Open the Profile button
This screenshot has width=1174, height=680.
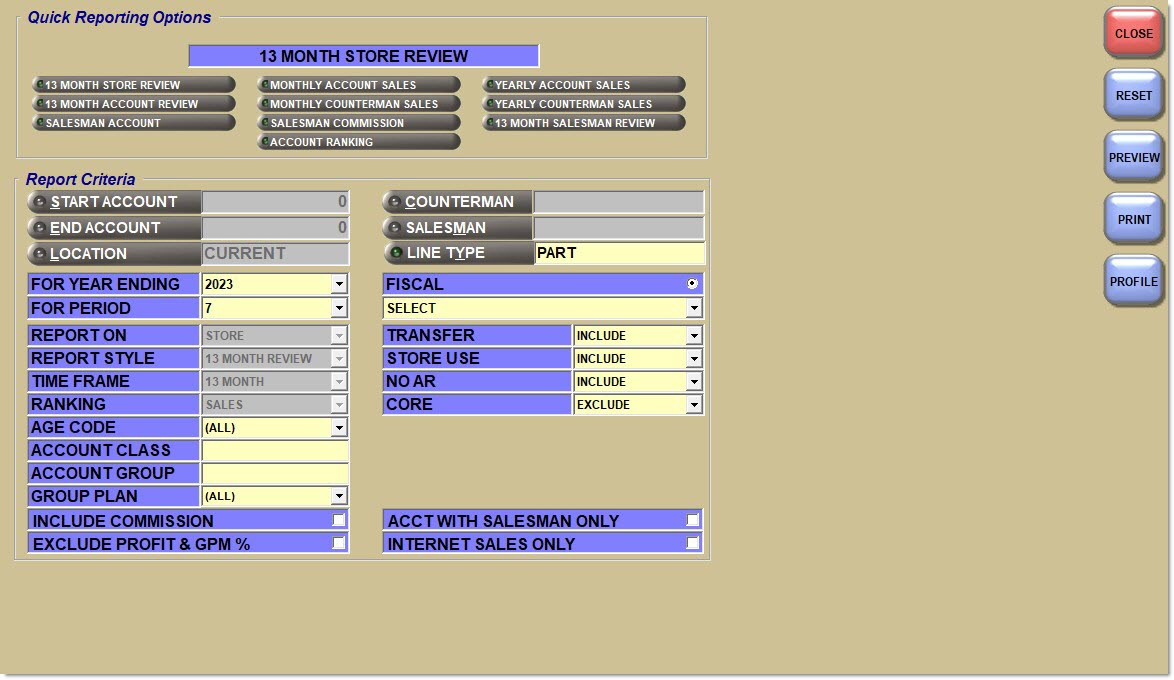[1133, 282]
